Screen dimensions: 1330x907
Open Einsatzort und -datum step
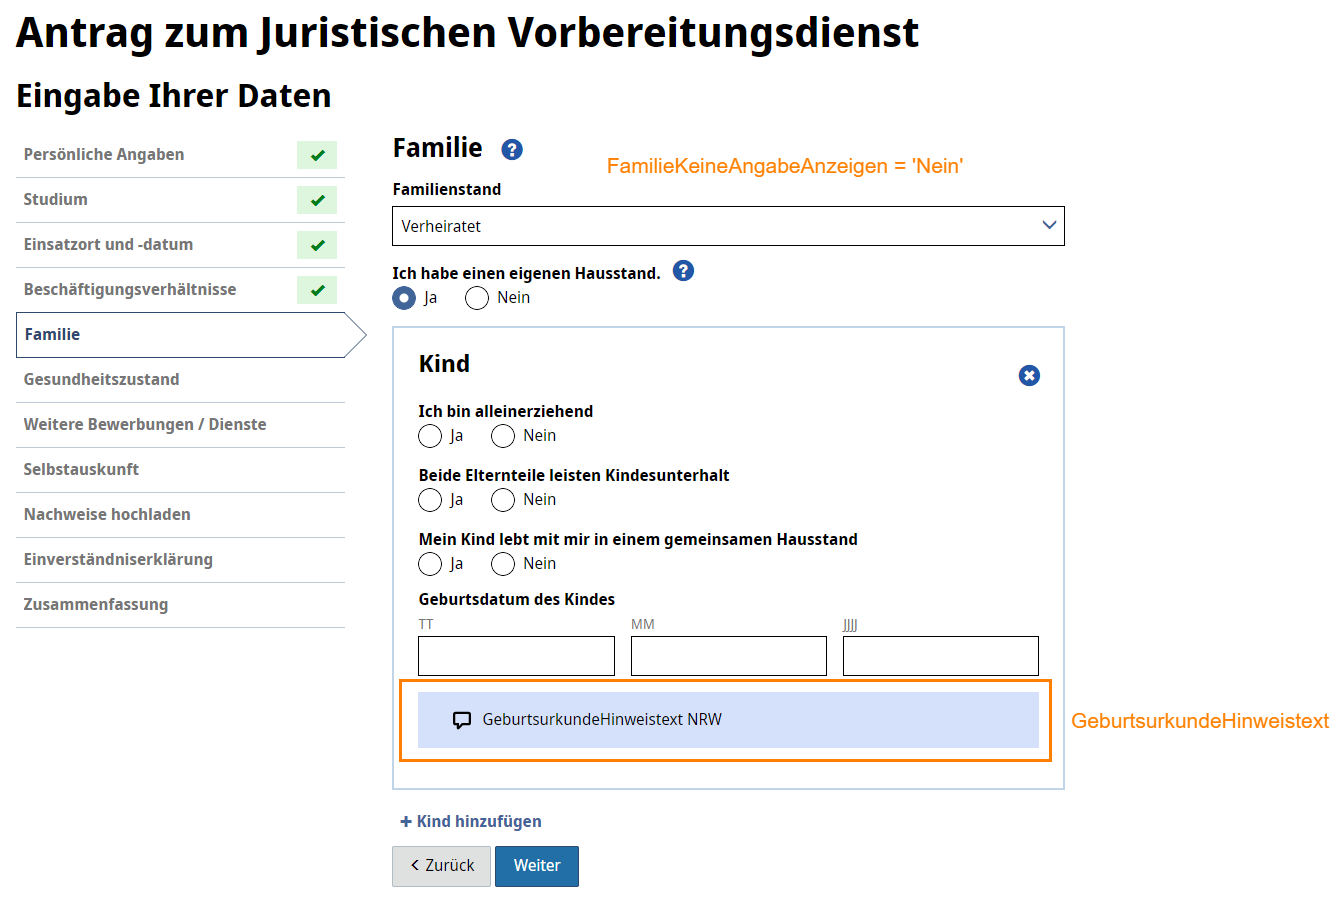tap(180, 245)
